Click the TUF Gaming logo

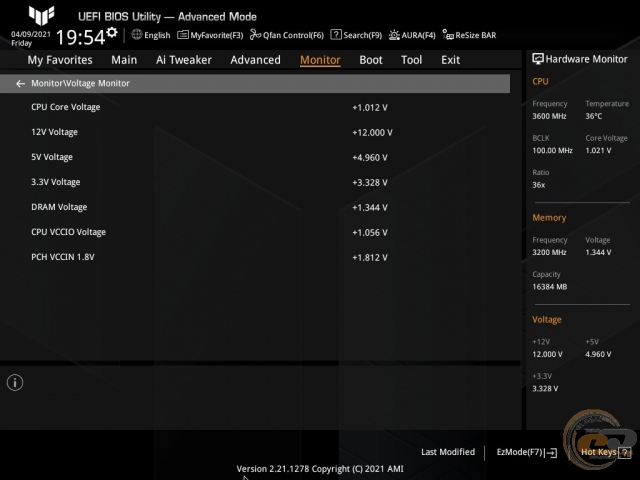click(41, 15)
